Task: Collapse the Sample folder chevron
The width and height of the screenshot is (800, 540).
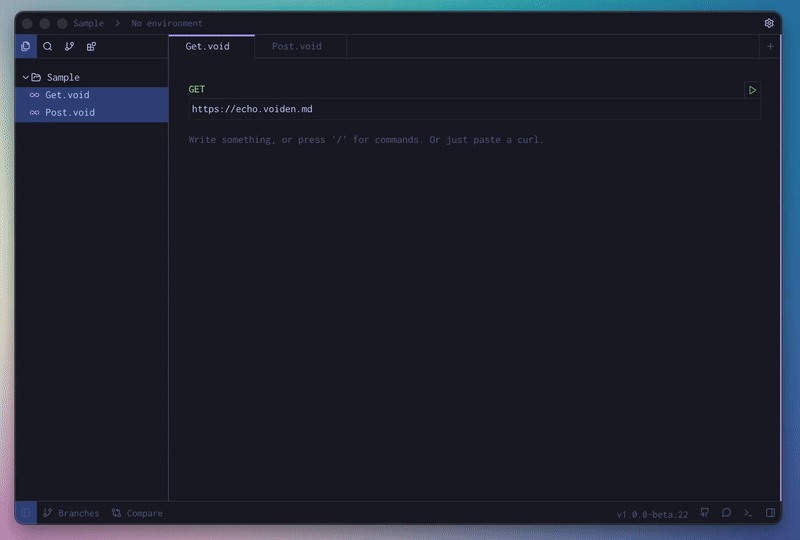Action: 25,77
